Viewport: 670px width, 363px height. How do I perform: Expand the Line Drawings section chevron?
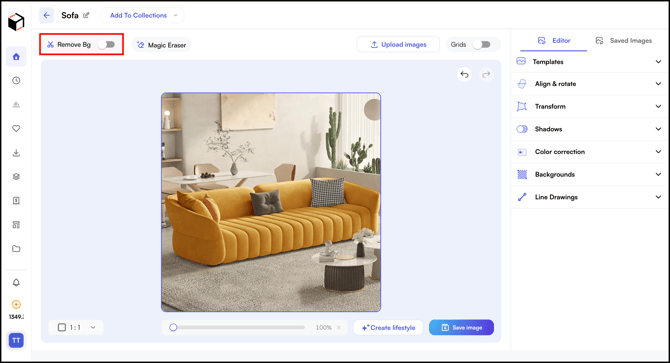pos(658,197)
